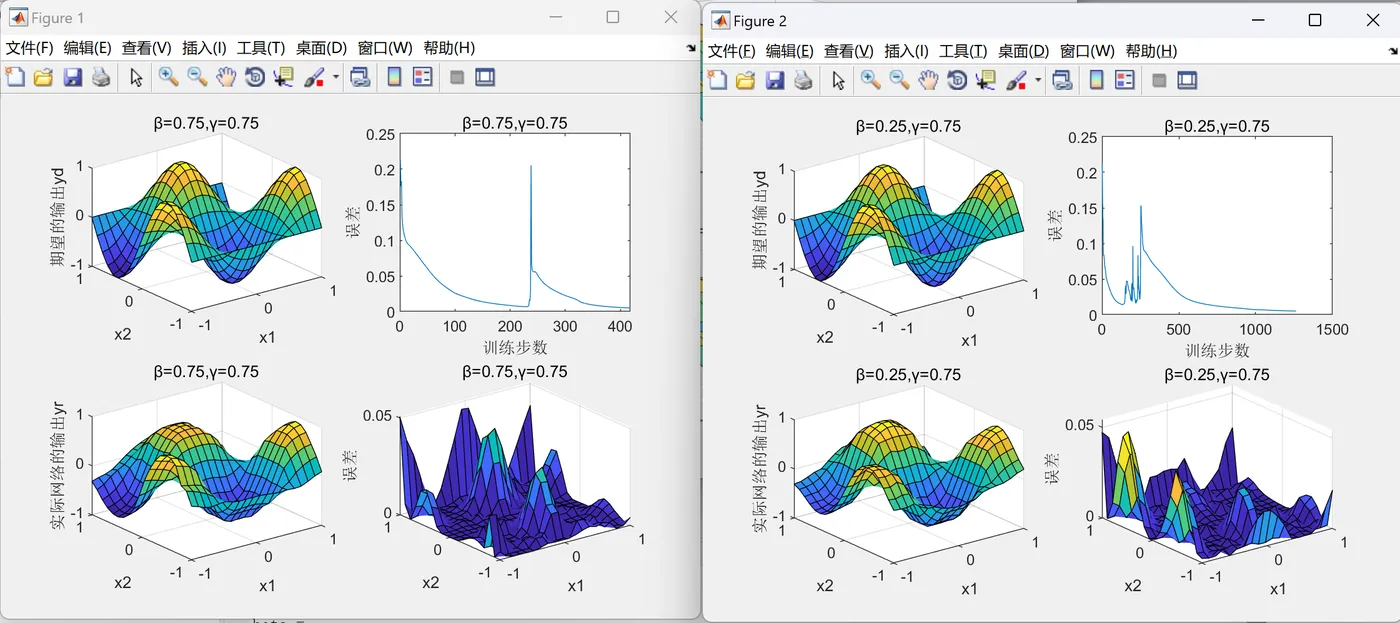Open 文件(F) menu in Figure 1
The width and height of the screenshot is (1400, 623).
click(x=29, y=48)
